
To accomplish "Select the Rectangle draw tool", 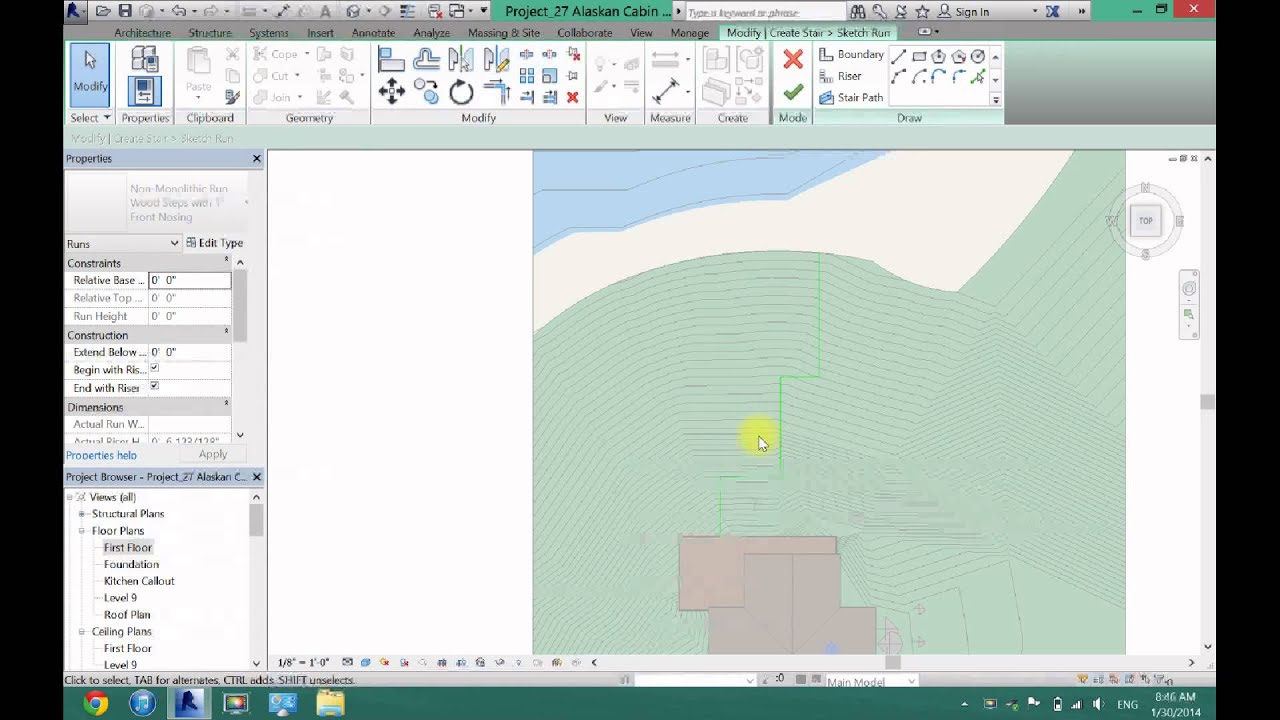I will pos(919,56).
